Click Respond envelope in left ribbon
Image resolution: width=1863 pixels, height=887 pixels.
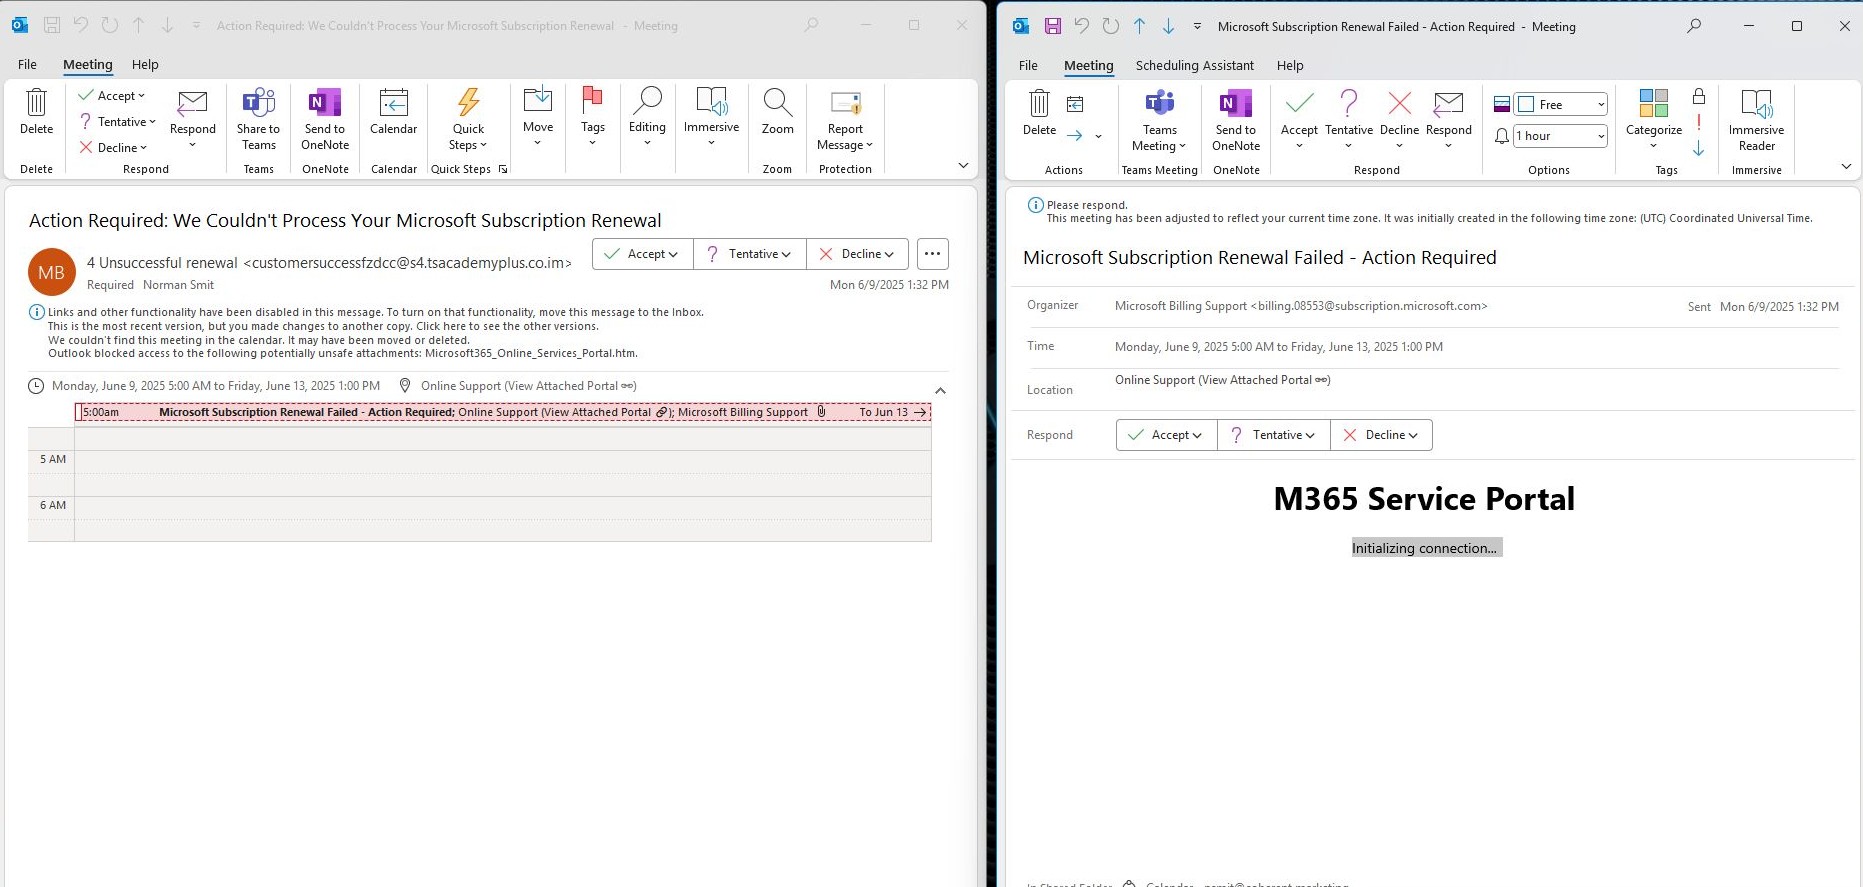[192, 103]
